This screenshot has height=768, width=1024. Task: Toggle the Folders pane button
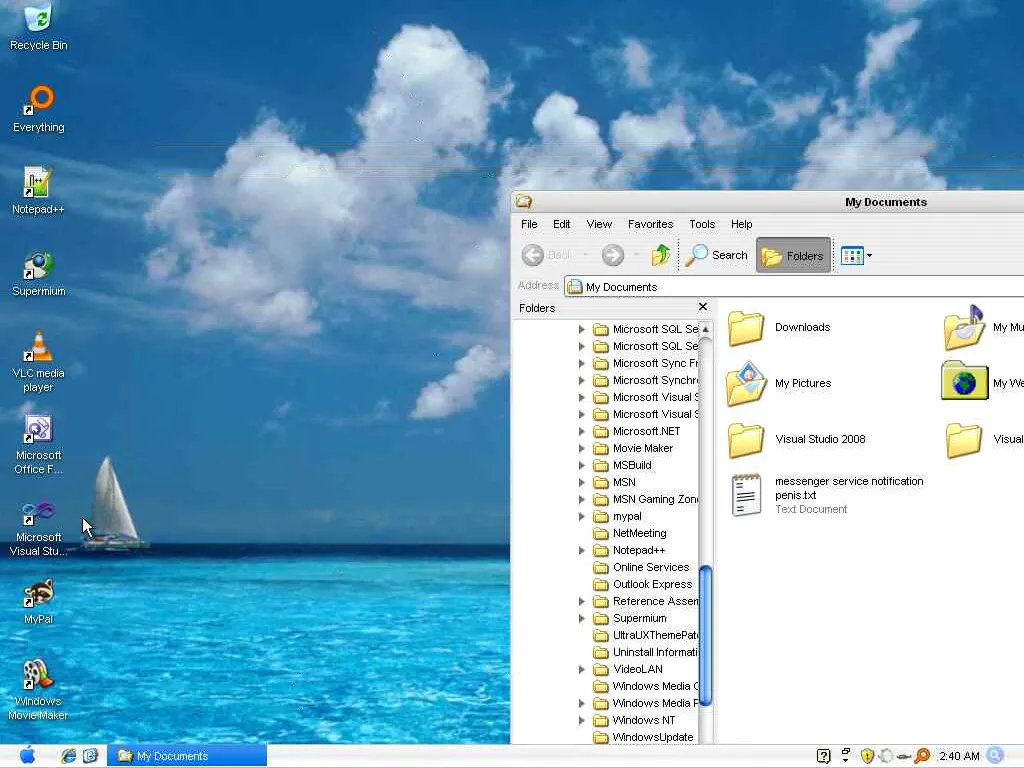click(793, 255)
